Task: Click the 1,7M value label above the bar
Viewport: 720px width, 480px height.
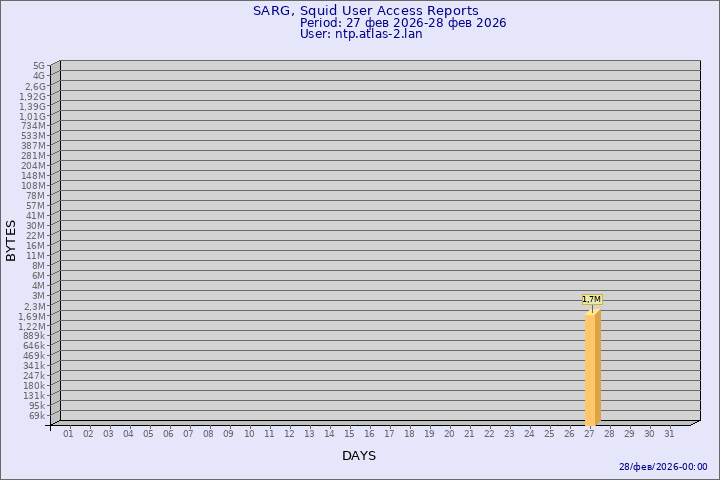Action: [591, 299]
